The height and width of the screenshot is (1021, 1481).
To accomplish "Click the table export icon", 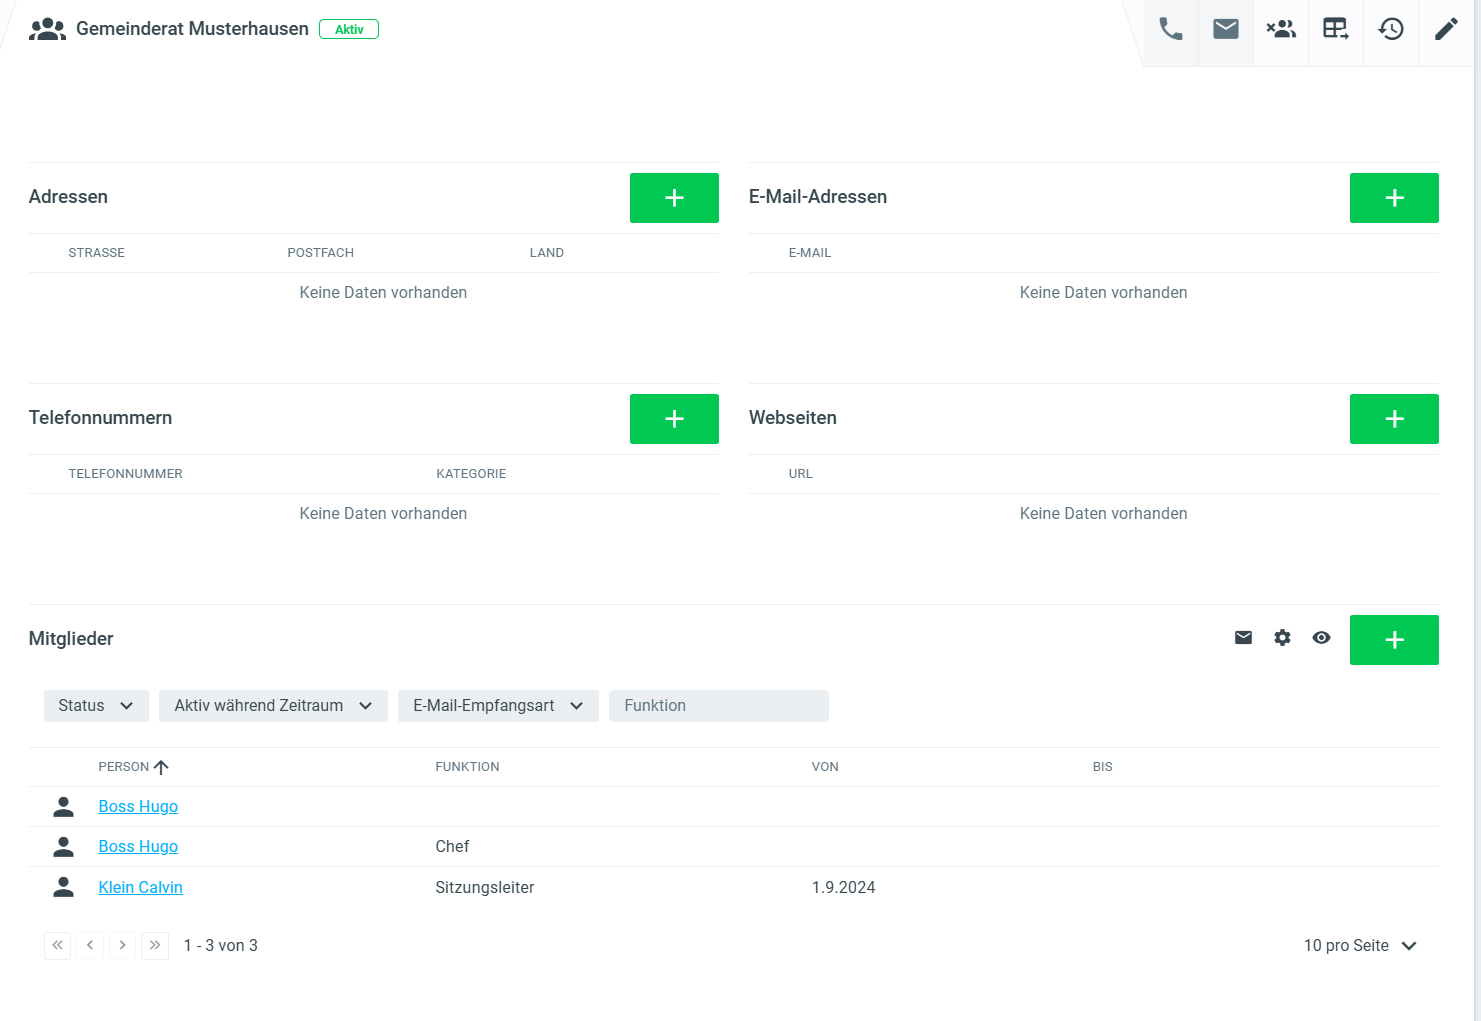I will [1335, 29].
